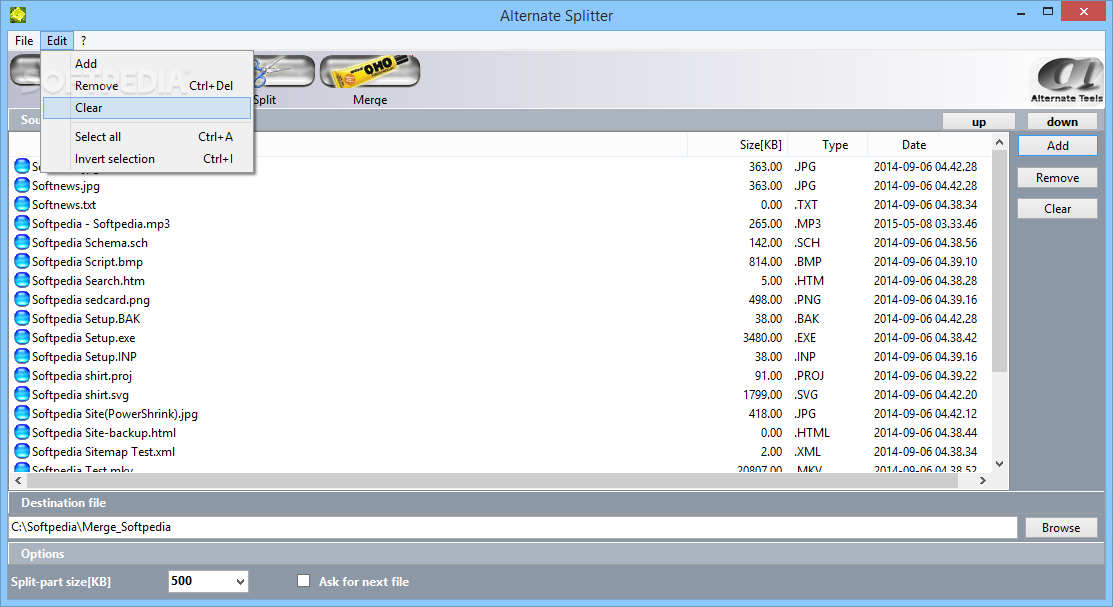Click the vertical scrollbar up arrow

point(999,142)
